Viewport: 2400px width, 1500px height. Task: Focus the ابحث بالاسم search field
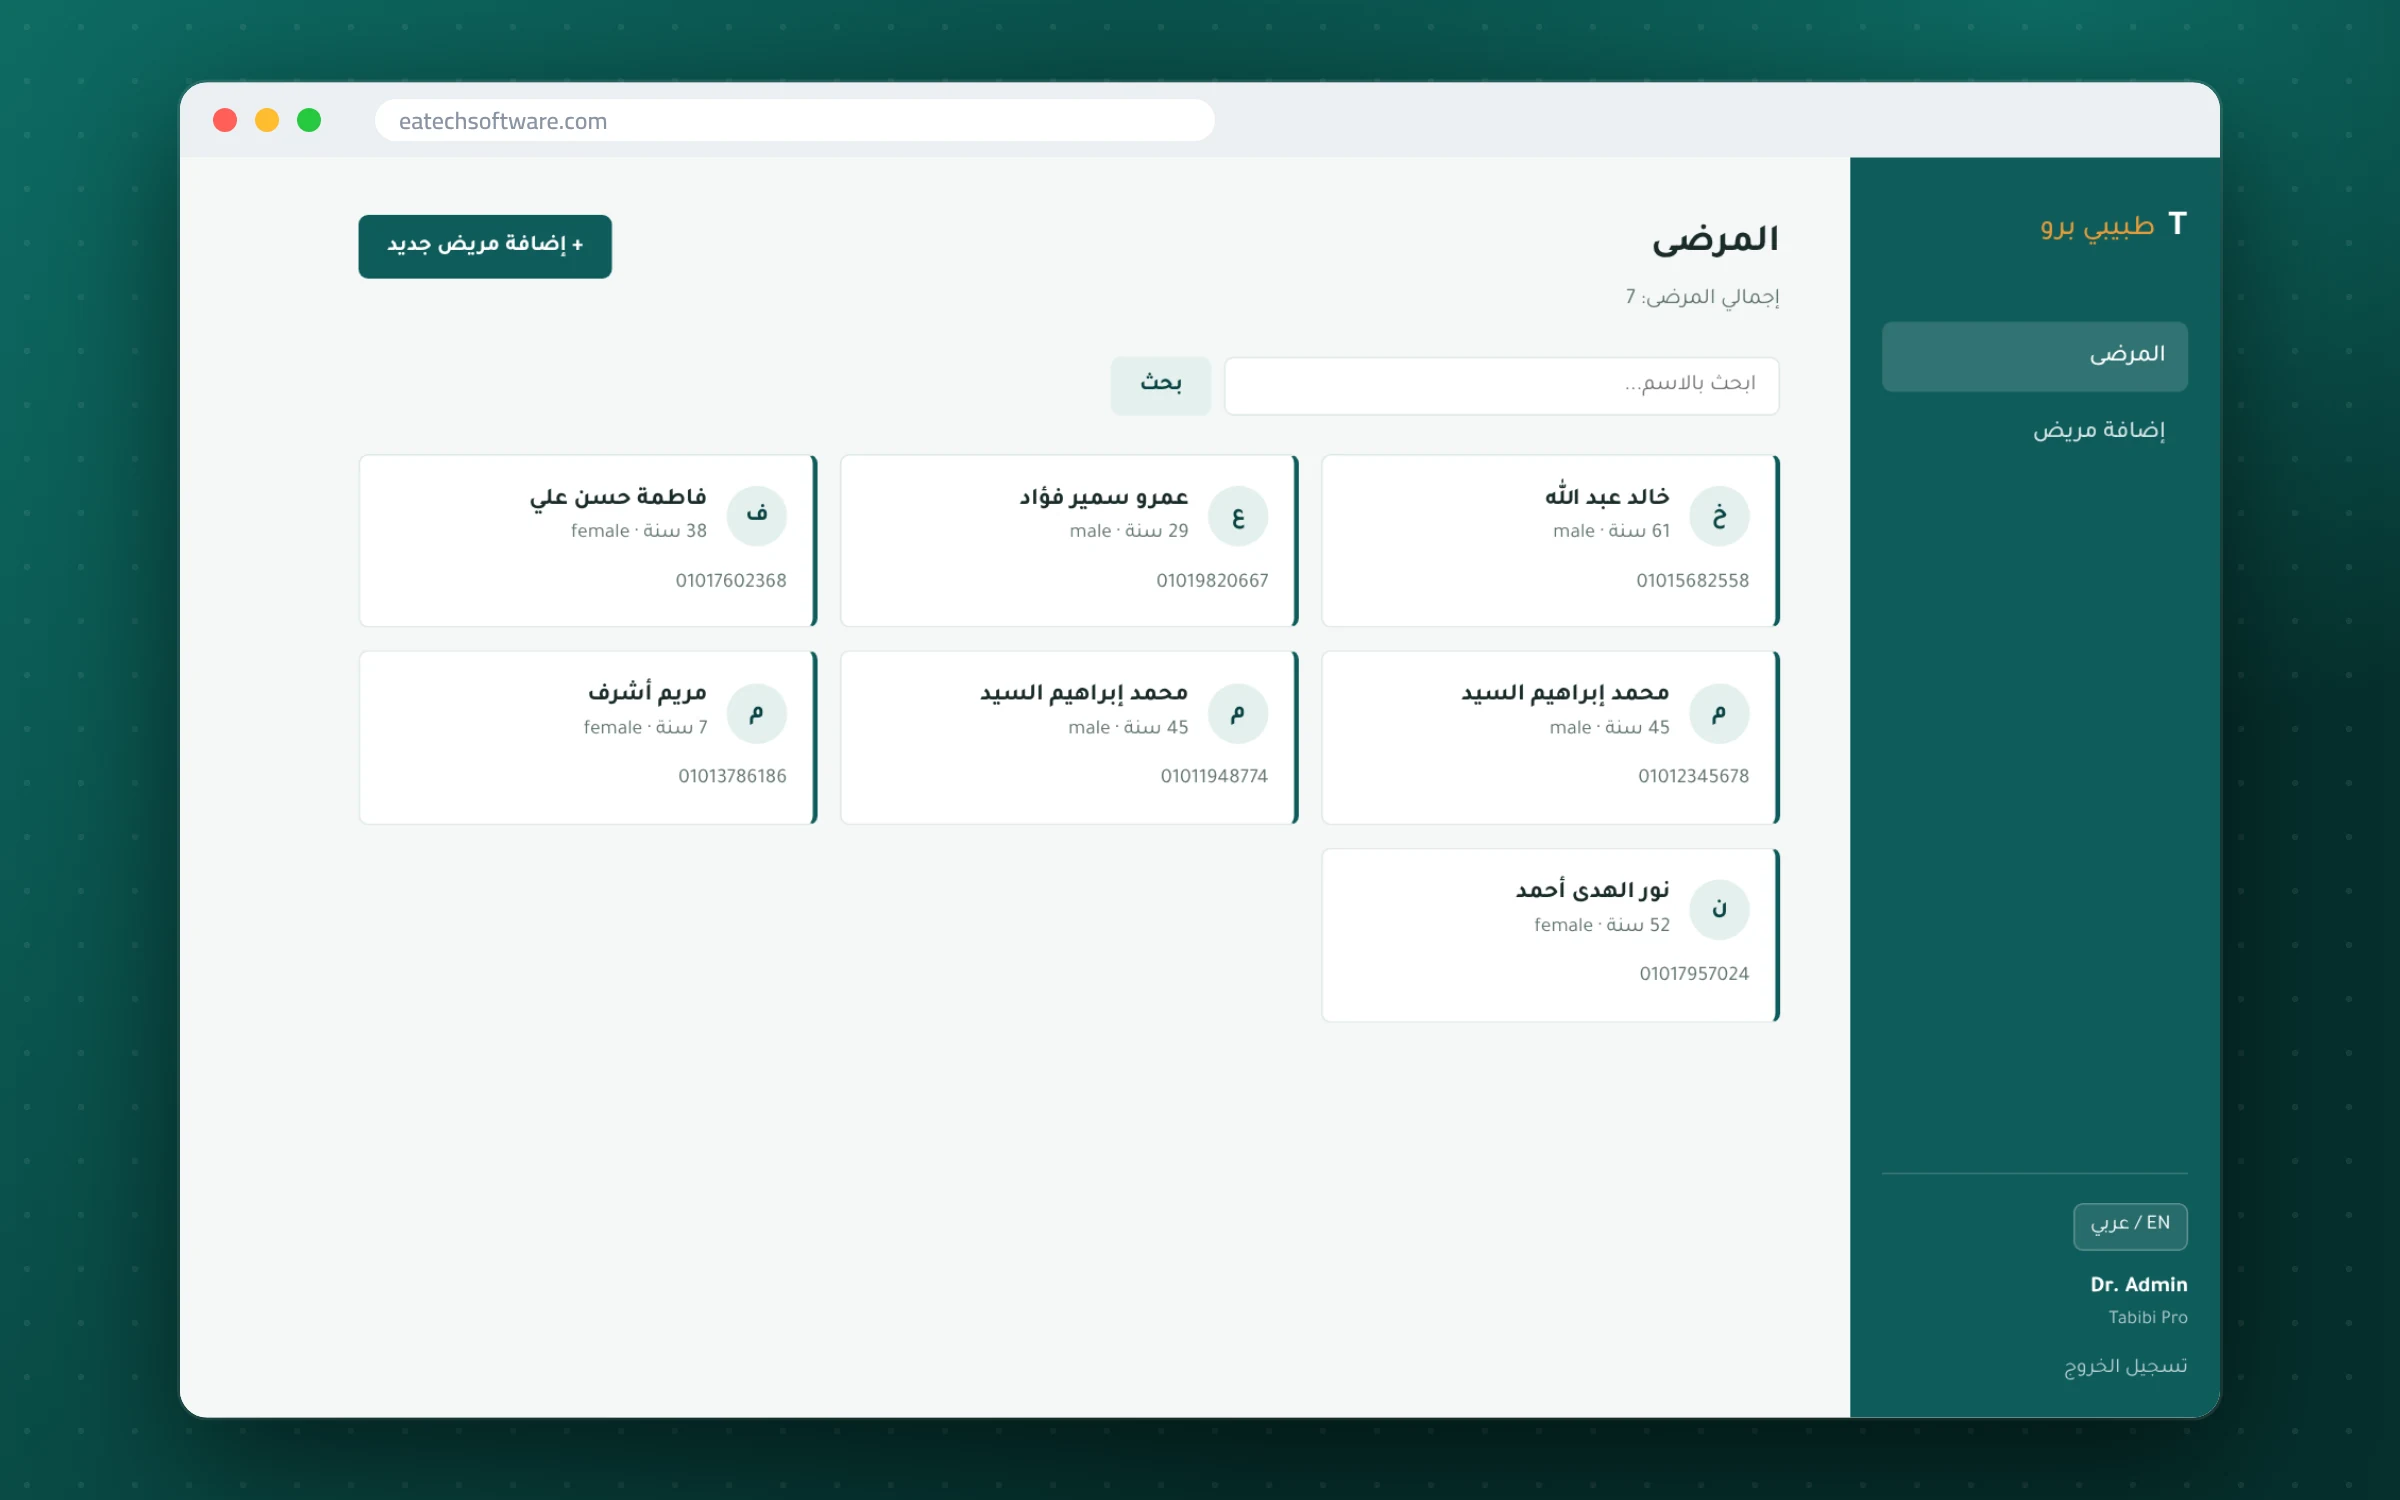pos(1502,385)
